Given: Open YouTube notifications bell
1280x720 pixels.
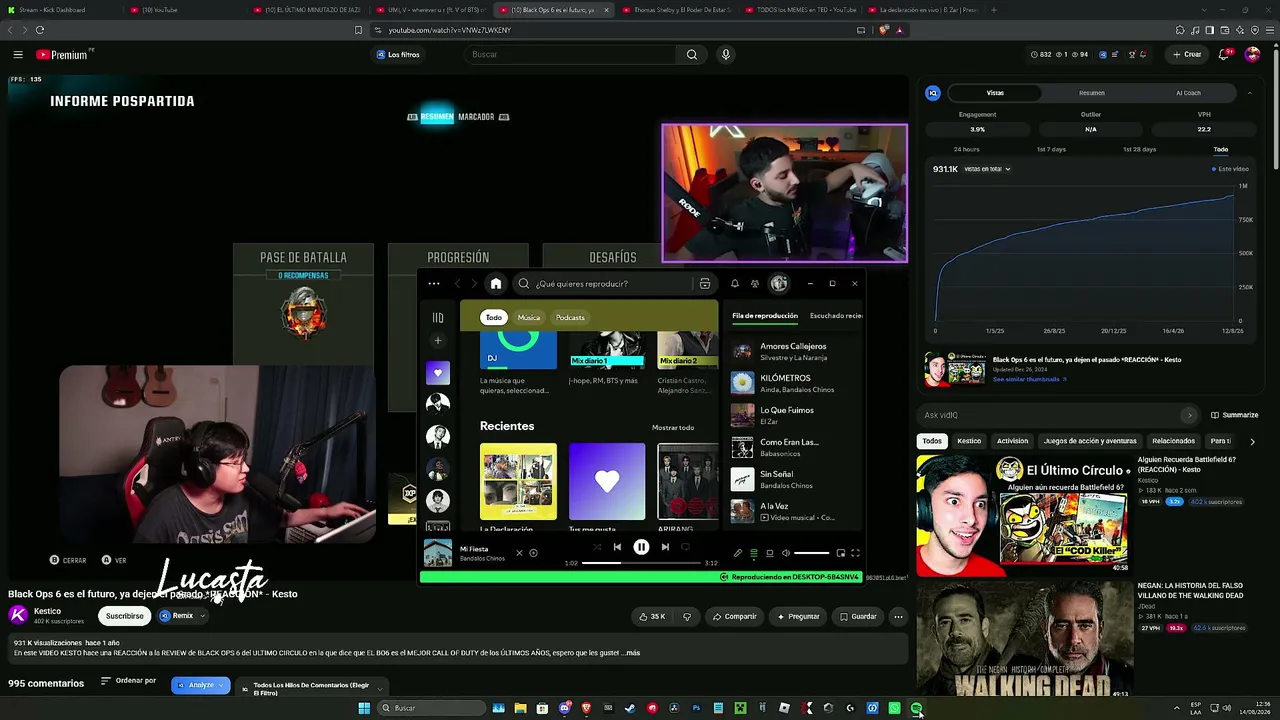Looking at the screenshot, I should 1223,55.
